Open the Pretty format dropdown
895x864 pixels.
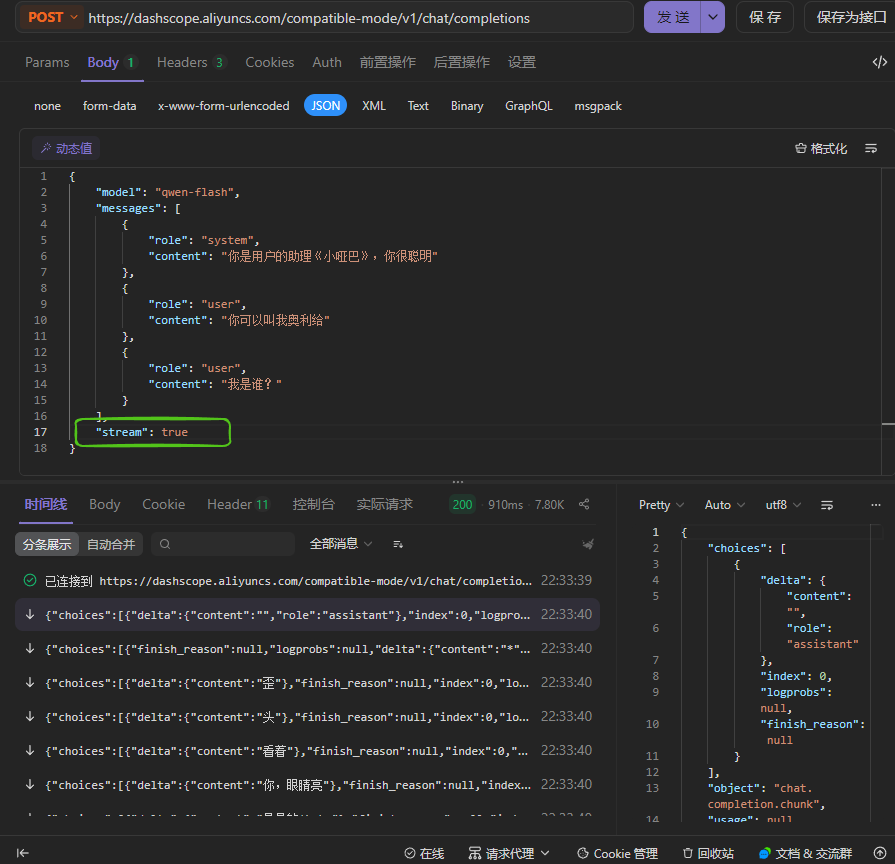(x=661, y=505)
